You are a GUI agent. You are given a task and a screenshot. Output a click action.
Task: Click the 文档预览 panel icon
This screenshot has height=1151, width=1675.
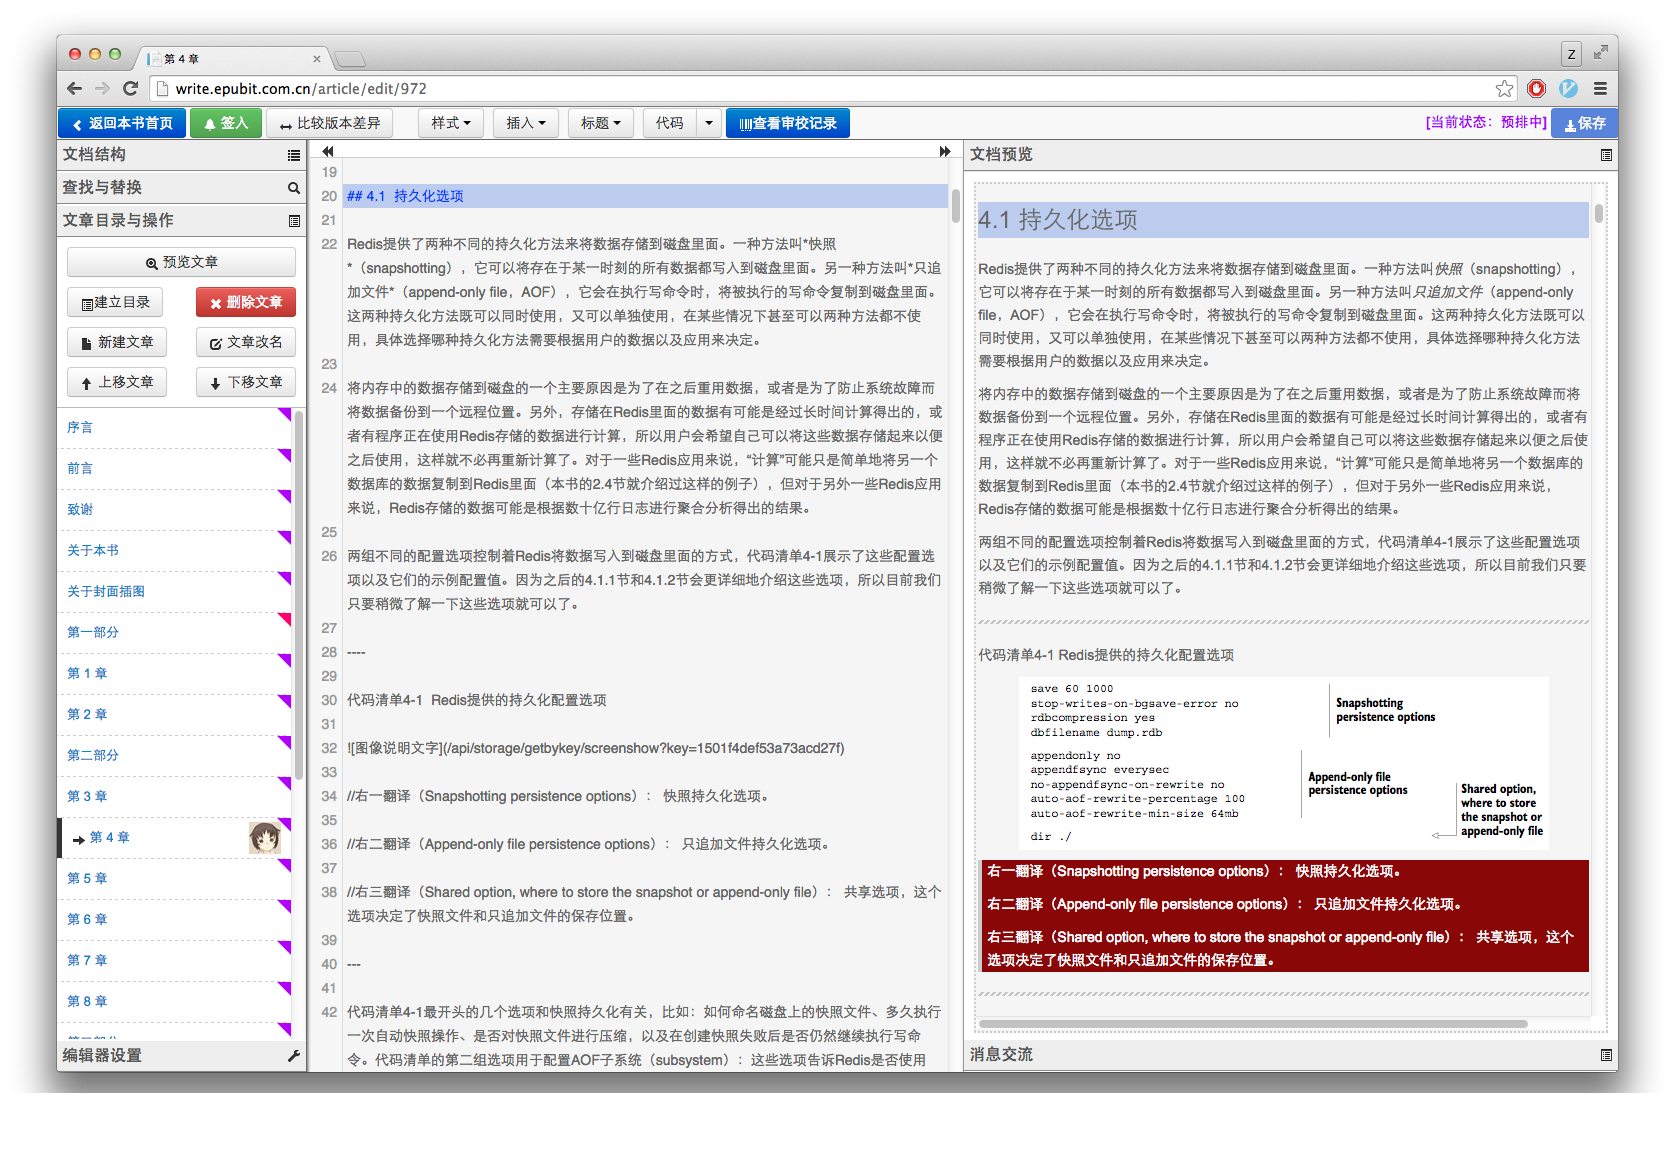tap(1605, 155)
